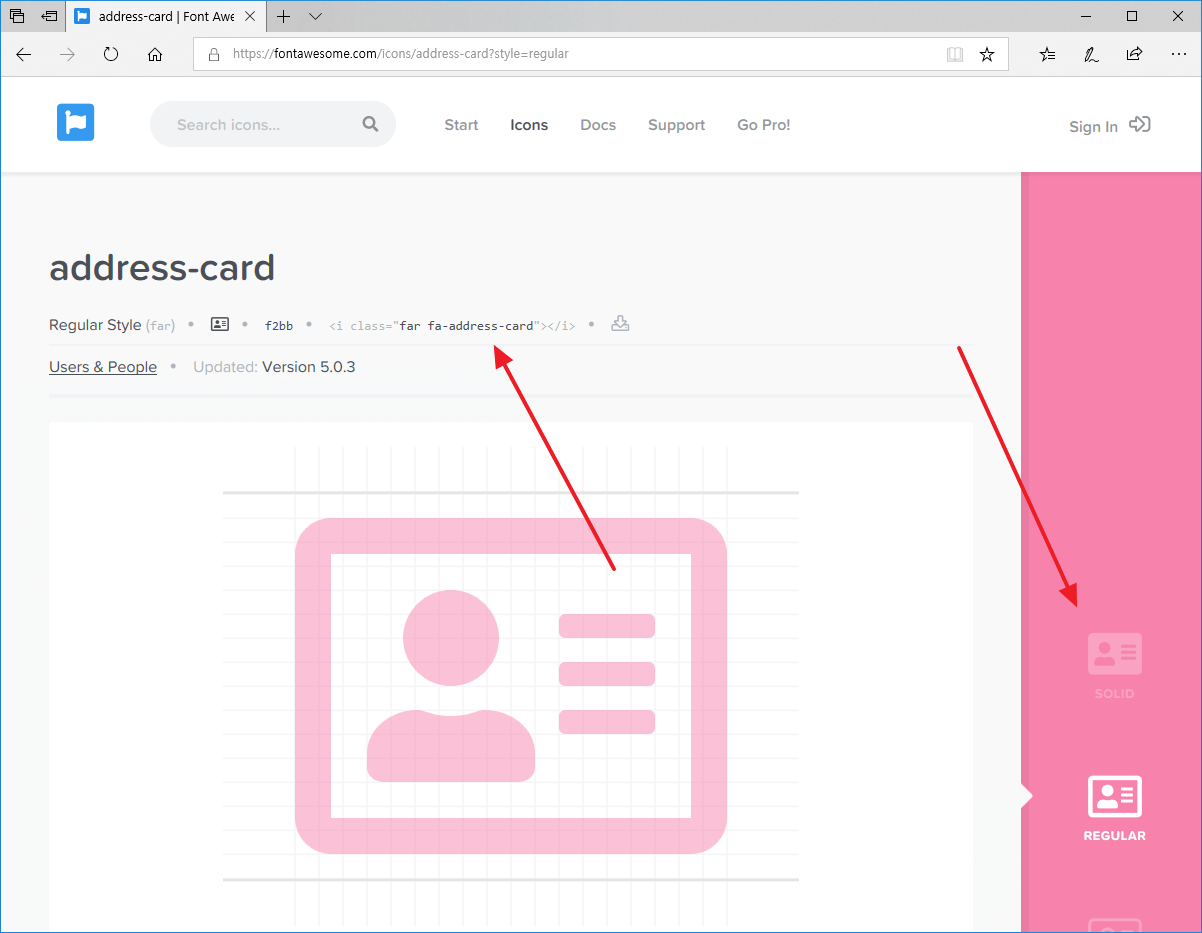Visit the Support page

pos(676,125)
